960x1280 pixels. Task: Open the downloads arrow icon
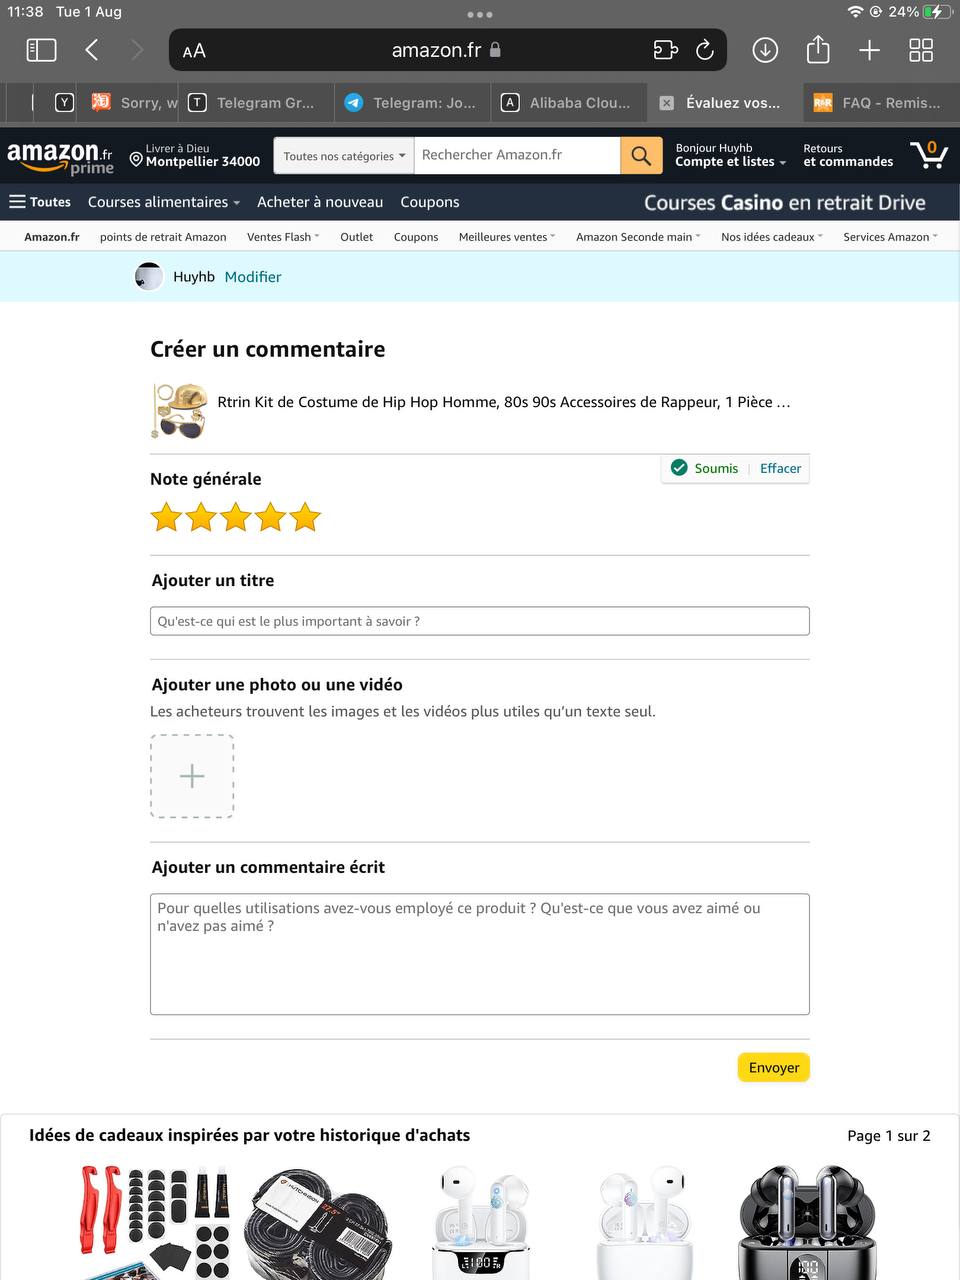click(x=765, y=50)
